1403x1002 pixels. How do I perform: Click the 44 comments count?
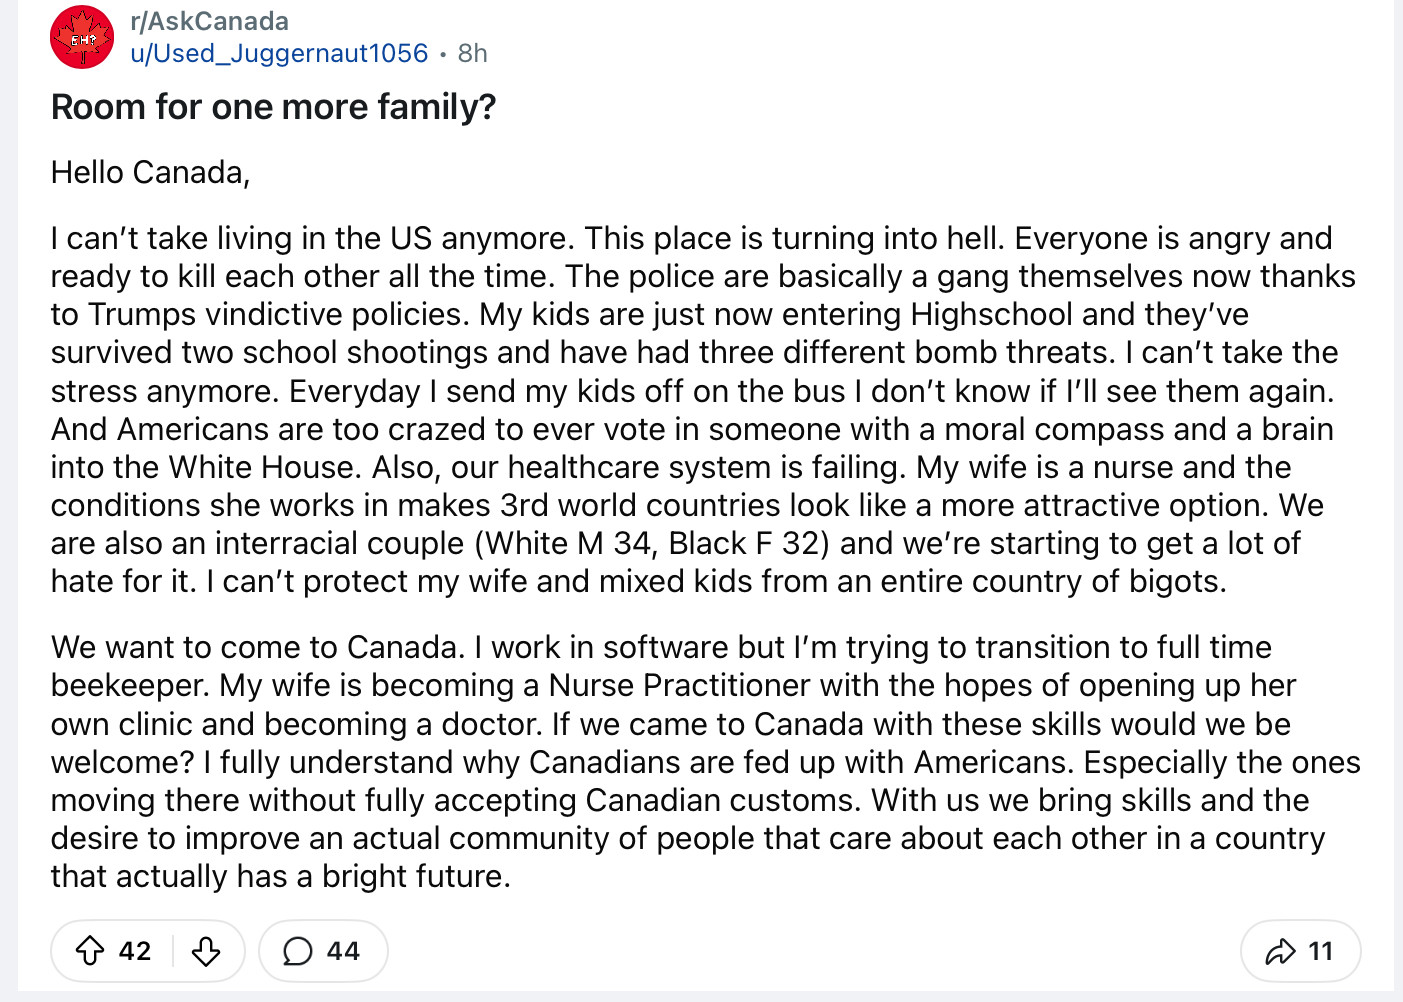coord(343,951)
